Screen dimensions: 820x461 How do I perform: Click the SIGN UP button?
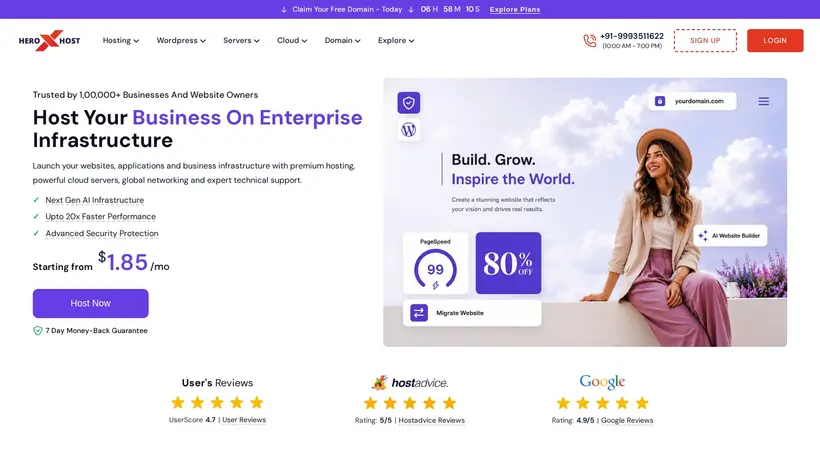click(705, 40)
